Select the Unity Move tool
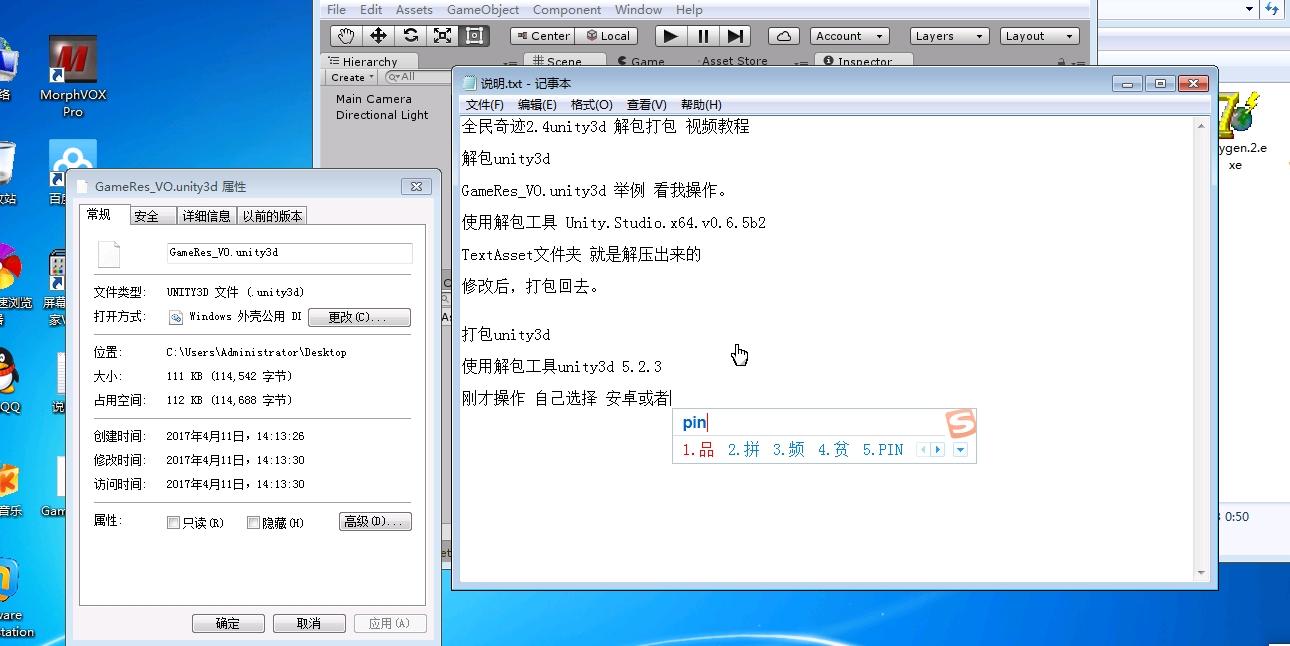Screen dimensions: 1290x646 coord(378,36)
